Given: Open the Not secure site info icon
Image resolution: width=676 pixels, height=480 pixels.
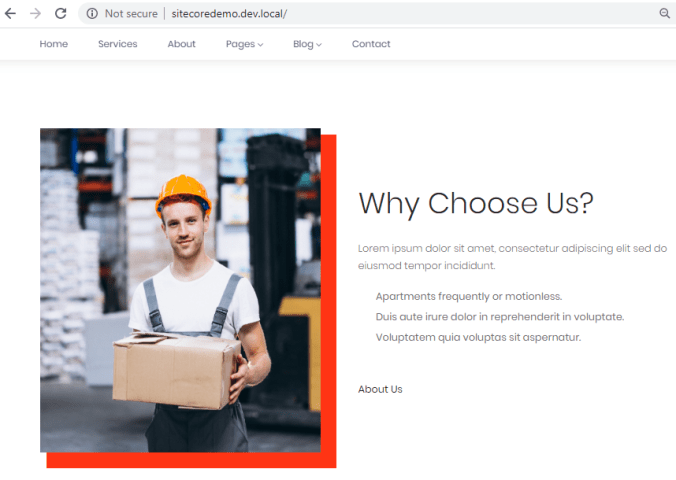Looking at the screenshot, I should (92, 14).
